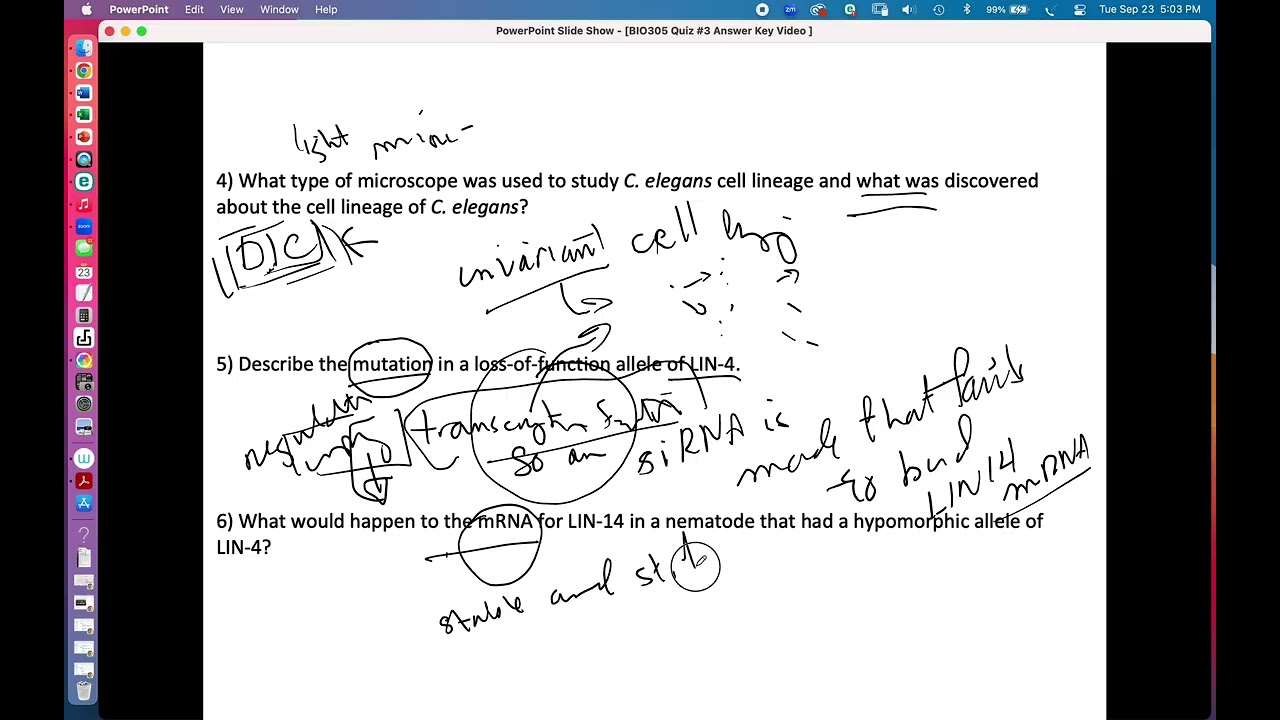This screenshot has height=720, width=1280.
Task: Open Finder from the dock
Action: point(84,48)
